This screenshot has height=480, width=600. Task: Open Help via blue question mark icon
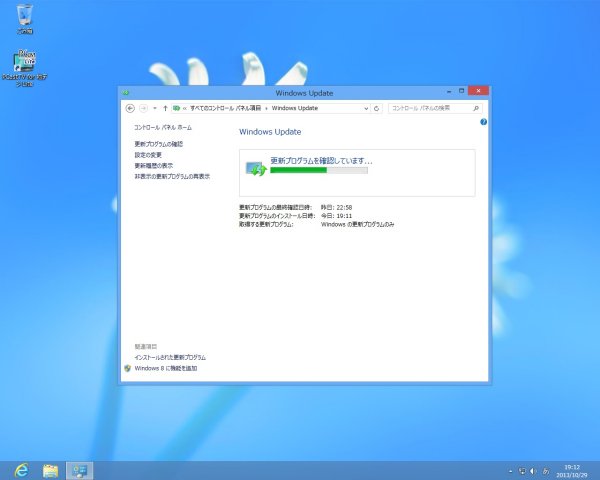[x=483, y=122]
